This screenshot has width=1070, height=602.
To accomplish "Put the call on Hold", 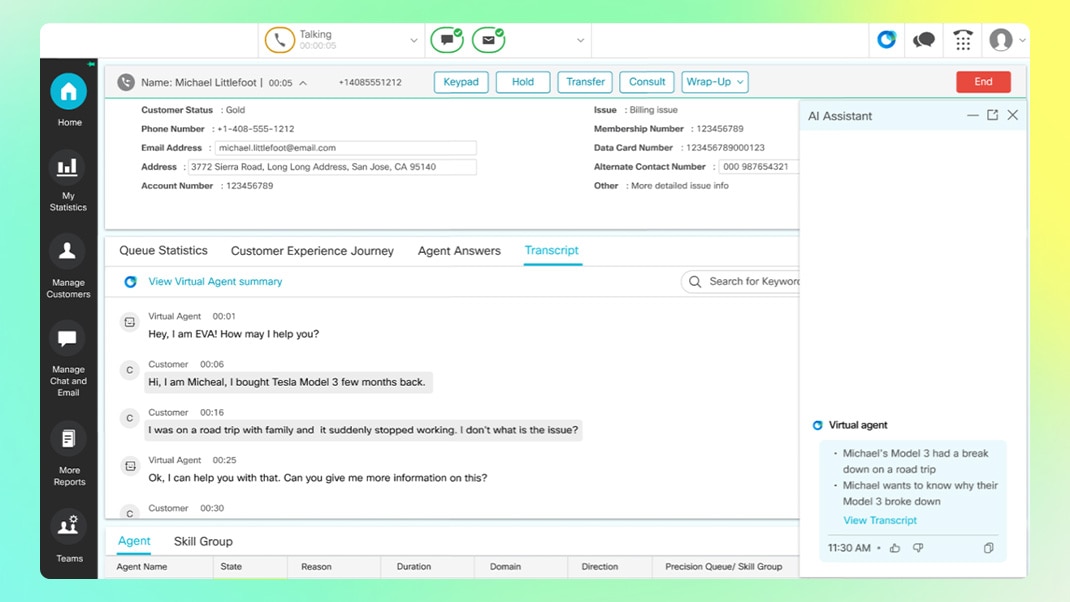I will pyautogui.click(x=522, y=82).
